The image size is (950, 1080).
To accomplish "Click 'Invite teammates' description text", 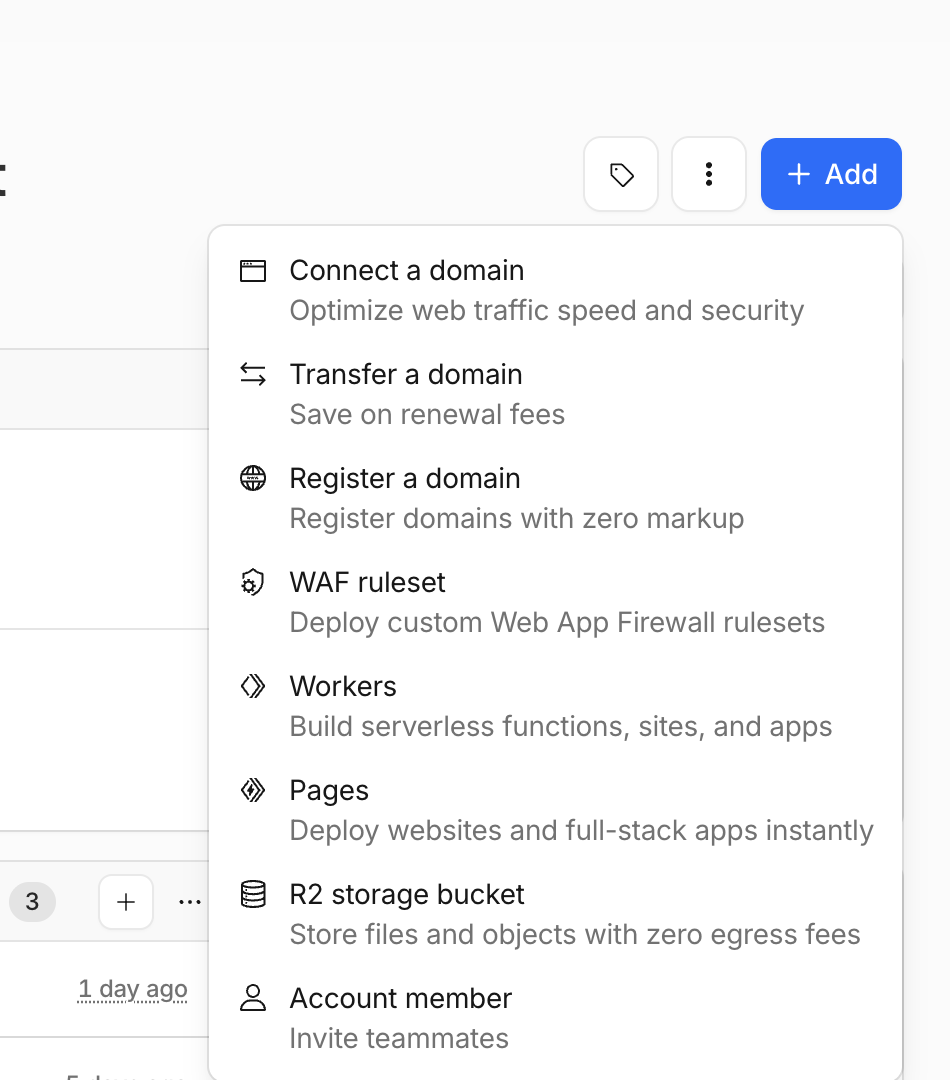I will click(x=399, y=1039).
